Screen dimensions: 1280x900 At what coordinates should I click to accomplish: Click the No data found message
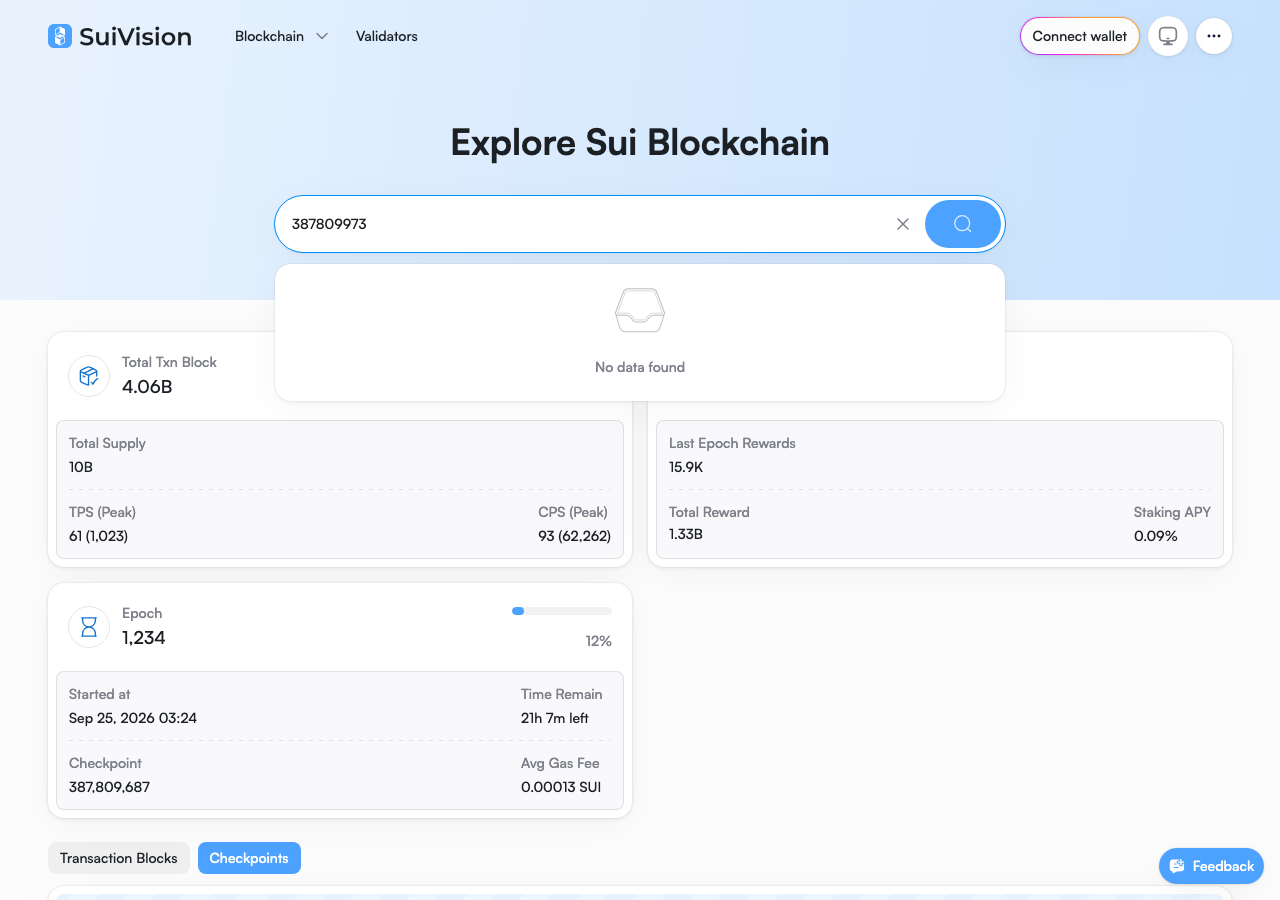pyautogui.click(x=640, y=367)
